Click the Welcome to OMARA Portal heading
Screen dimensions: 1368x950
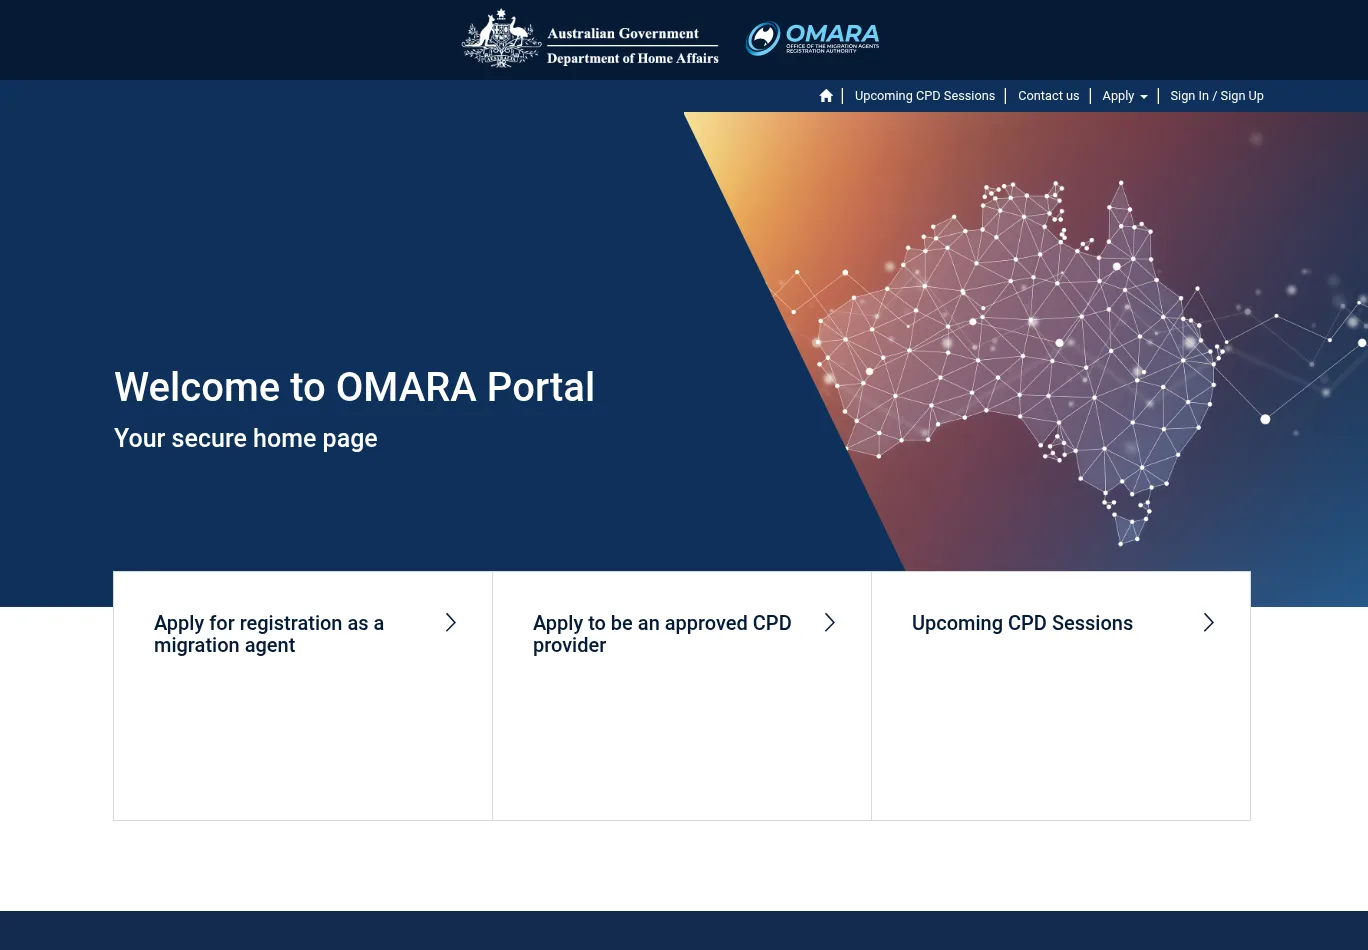354,387
